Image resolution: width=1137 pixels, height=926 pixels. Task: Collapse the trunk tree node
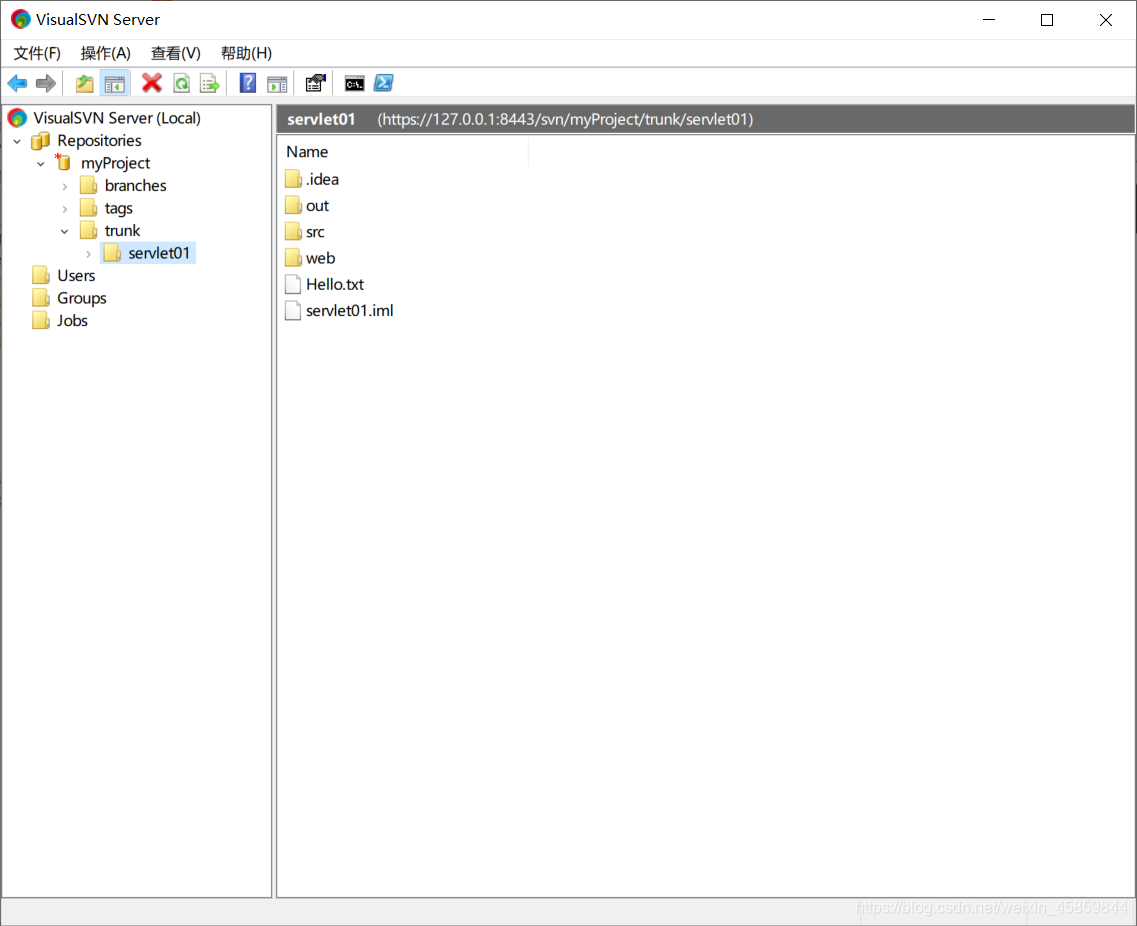65,231
